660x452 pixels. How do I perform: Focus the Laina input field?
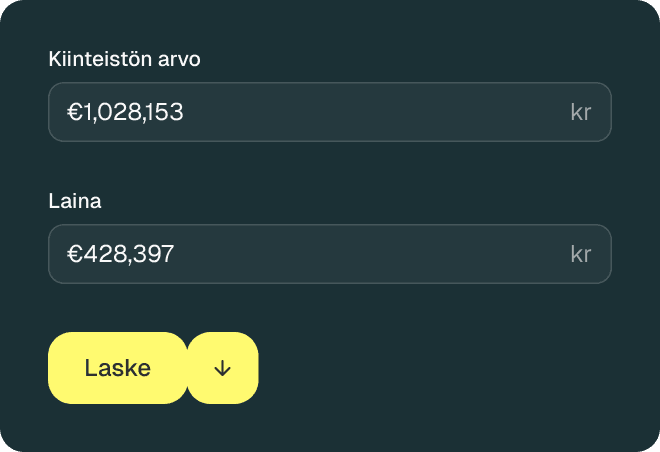tap(329, 254)
